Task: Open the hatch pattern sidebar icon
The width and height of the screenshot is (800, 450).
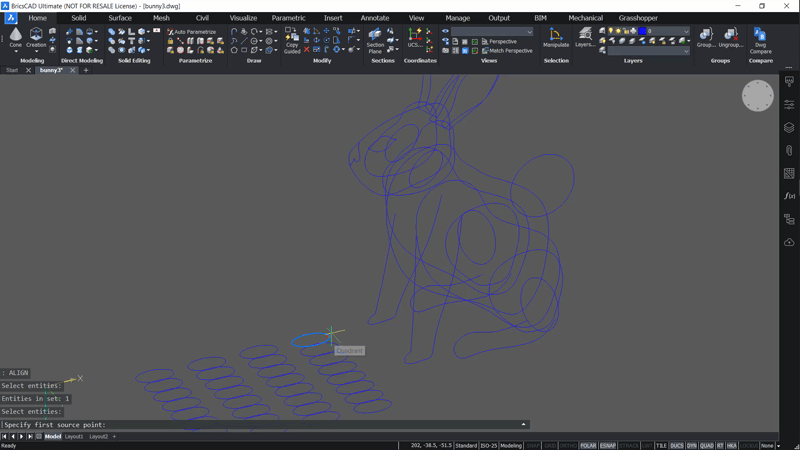Action: (789, 173)
